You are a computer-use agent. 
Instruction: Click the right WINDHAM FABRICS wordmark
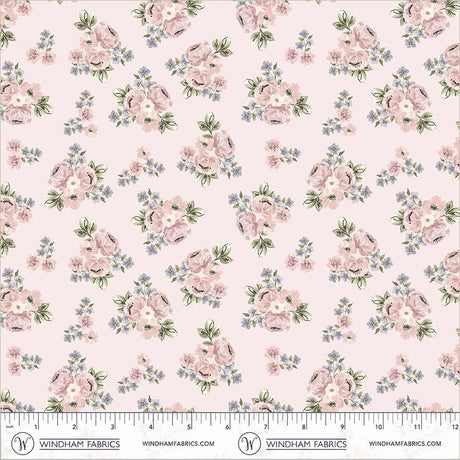306,444
